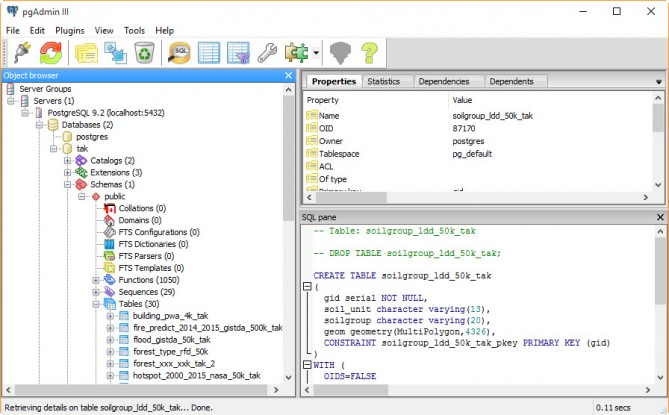This screenshot has height=415, width=669.
Task: Open the Edit menu
Action: point(37,31)
